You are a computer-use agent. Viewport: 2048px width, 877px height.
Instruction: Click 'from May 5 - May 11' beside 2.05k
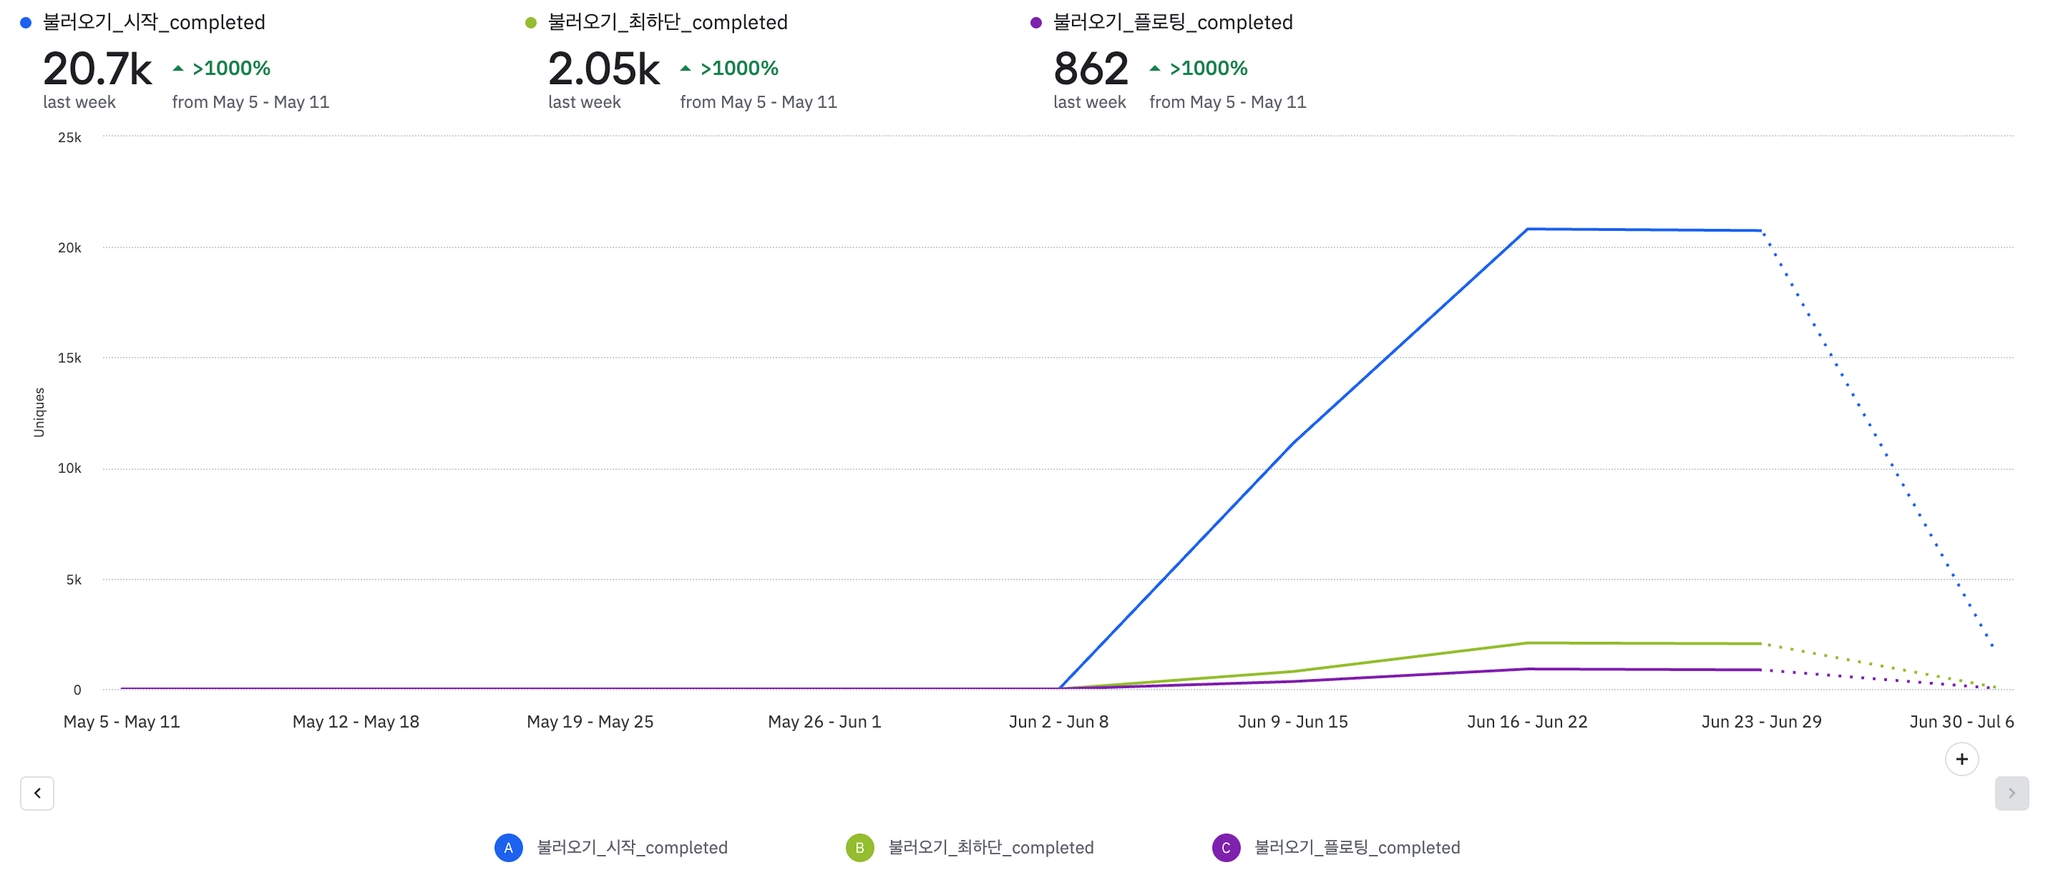click(759, 102)
